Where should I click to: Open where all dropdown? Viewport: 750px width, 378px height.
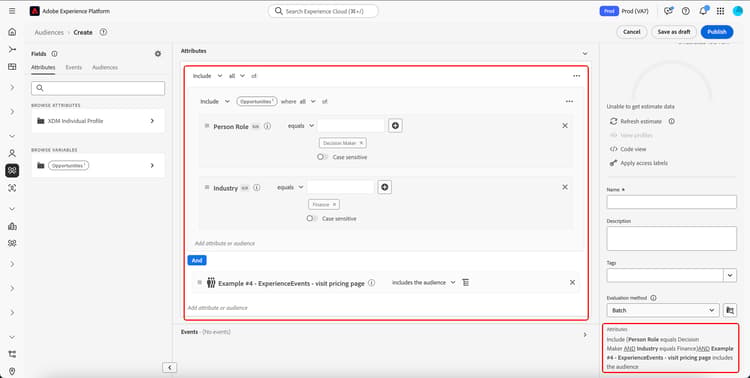[x=308, y=101]
